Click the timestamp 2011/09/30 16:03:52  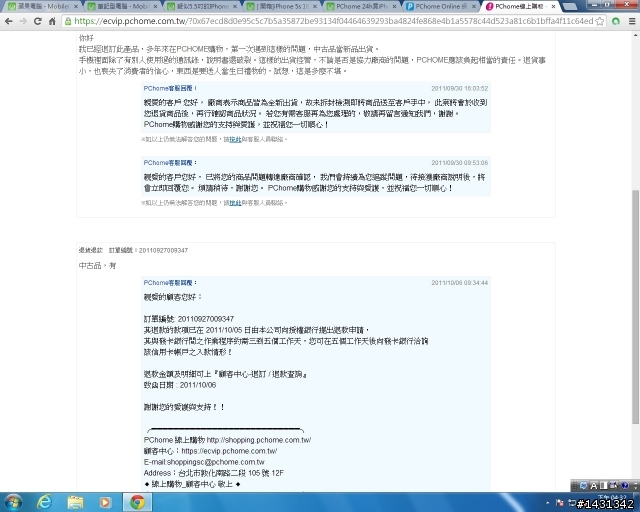pos(460,89)
